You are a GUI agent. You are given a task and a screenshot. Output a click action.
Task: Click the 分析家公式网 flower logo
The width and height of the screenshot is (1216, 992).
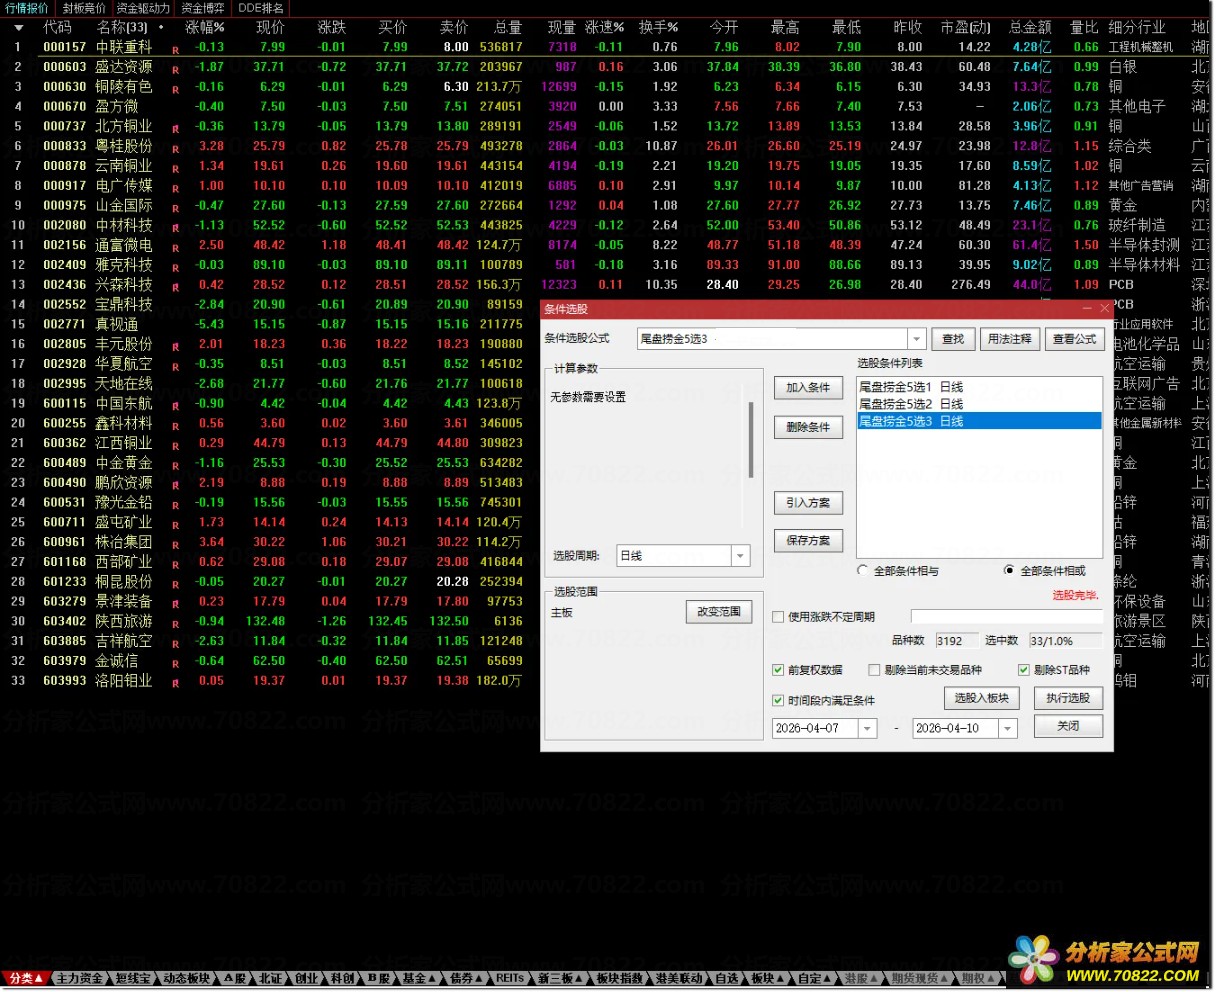pos(1033,960)
